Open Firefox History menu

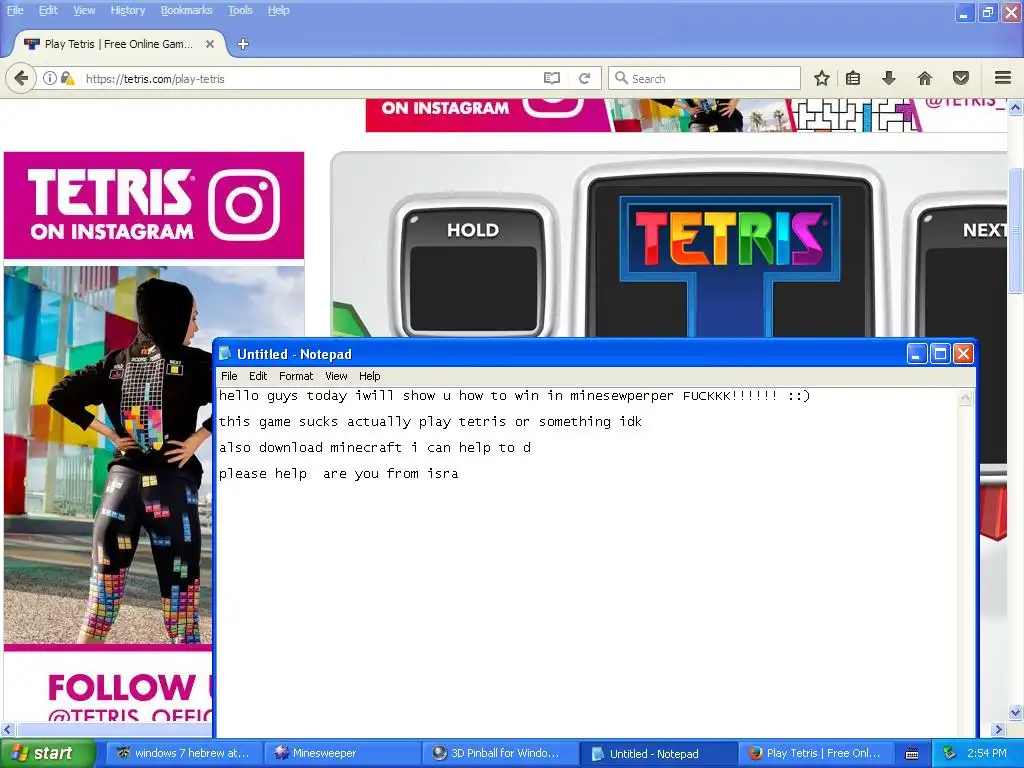pos(128,10)
